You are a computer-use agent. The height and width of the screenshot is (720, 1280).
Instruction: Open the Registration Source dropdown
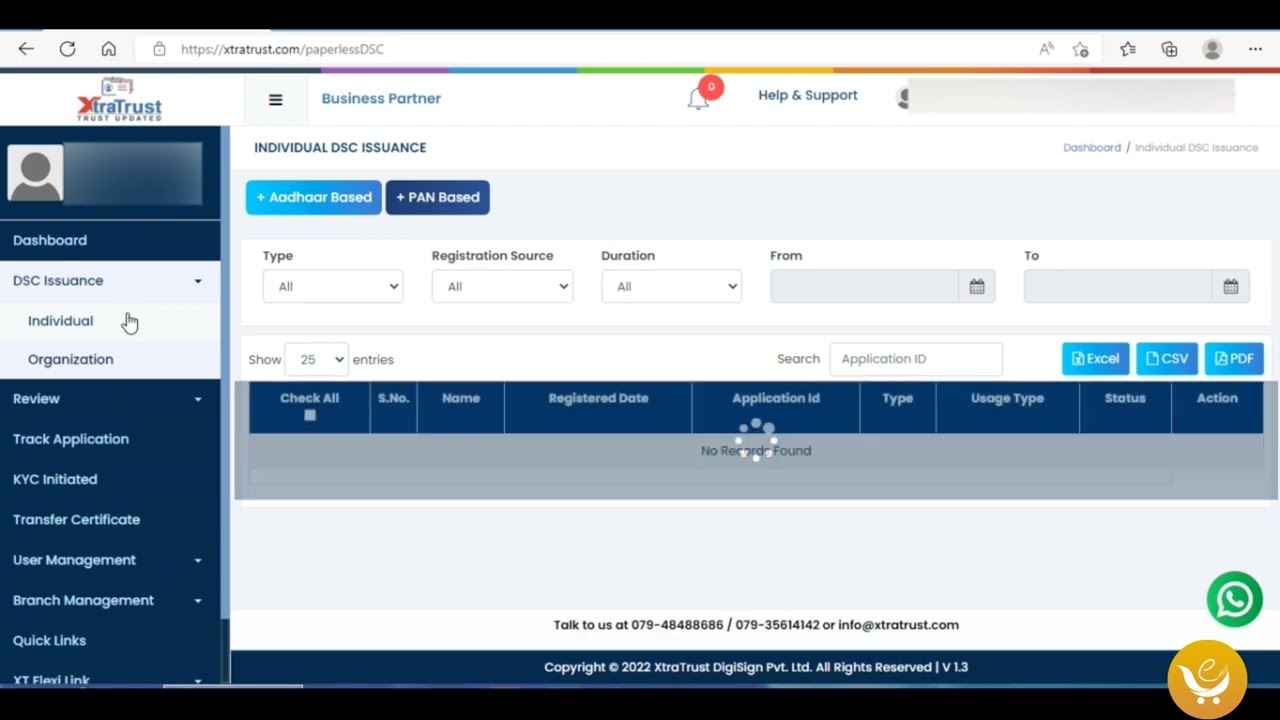coord(502,287)
